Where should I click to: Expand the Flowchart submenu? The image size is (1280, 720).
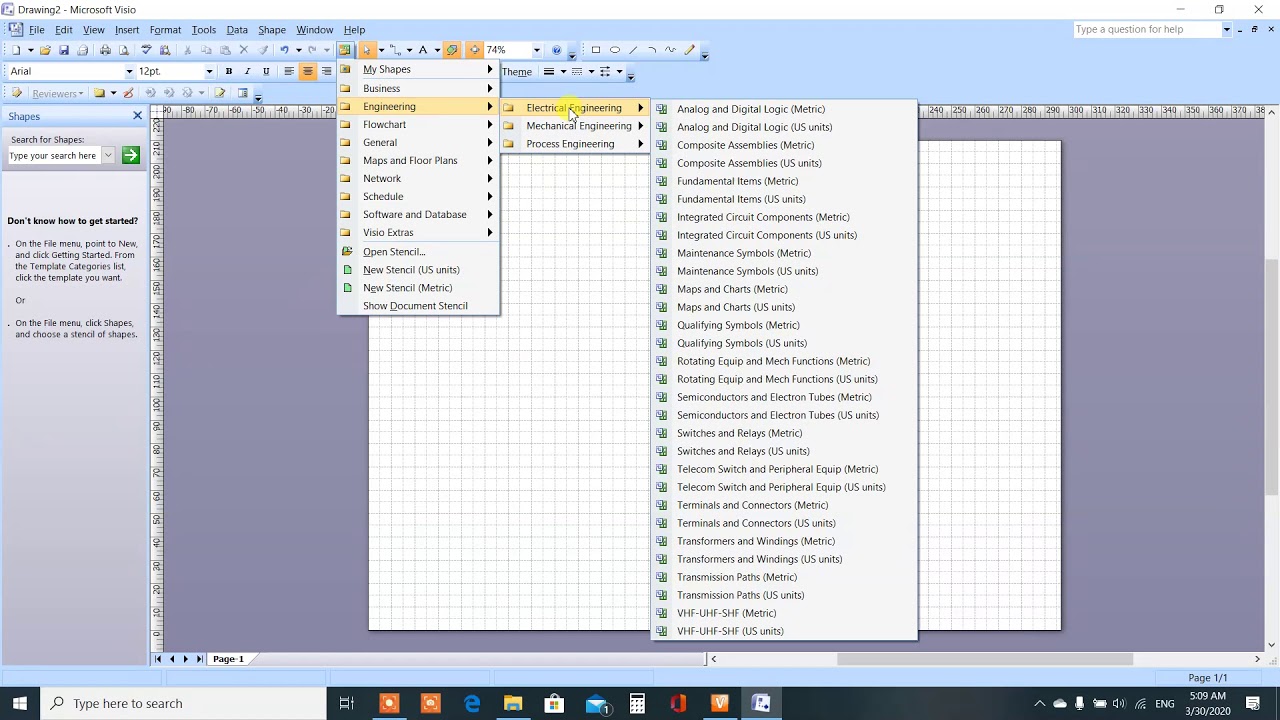click(x=418, y=125)
